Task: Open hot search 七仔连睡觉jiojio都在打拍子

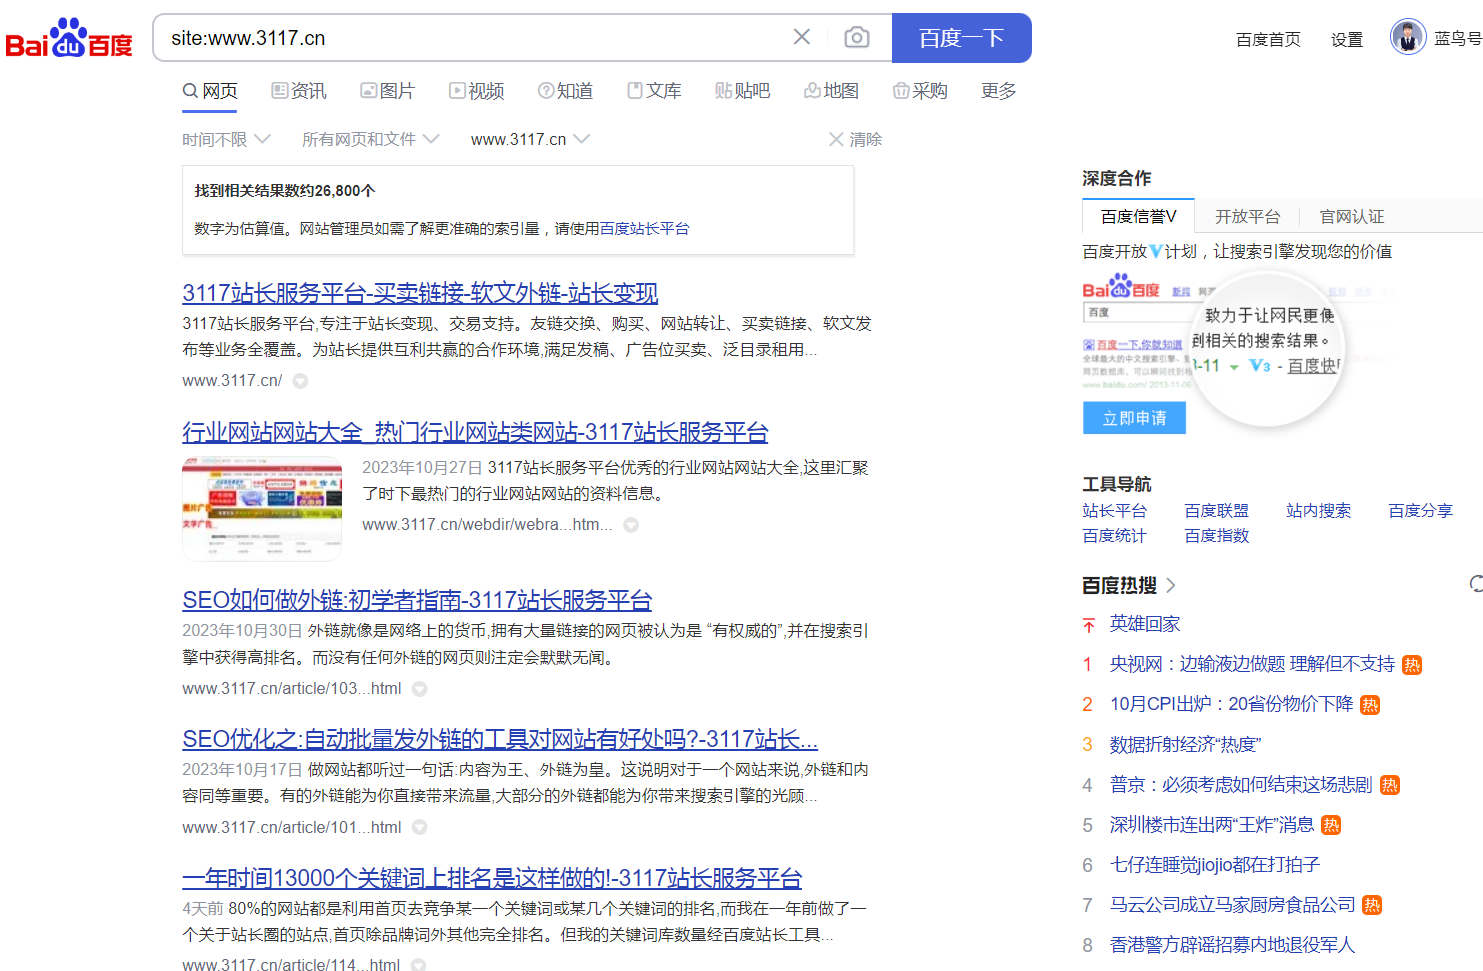Action: pyautogui.click(x=1215, y=865)
